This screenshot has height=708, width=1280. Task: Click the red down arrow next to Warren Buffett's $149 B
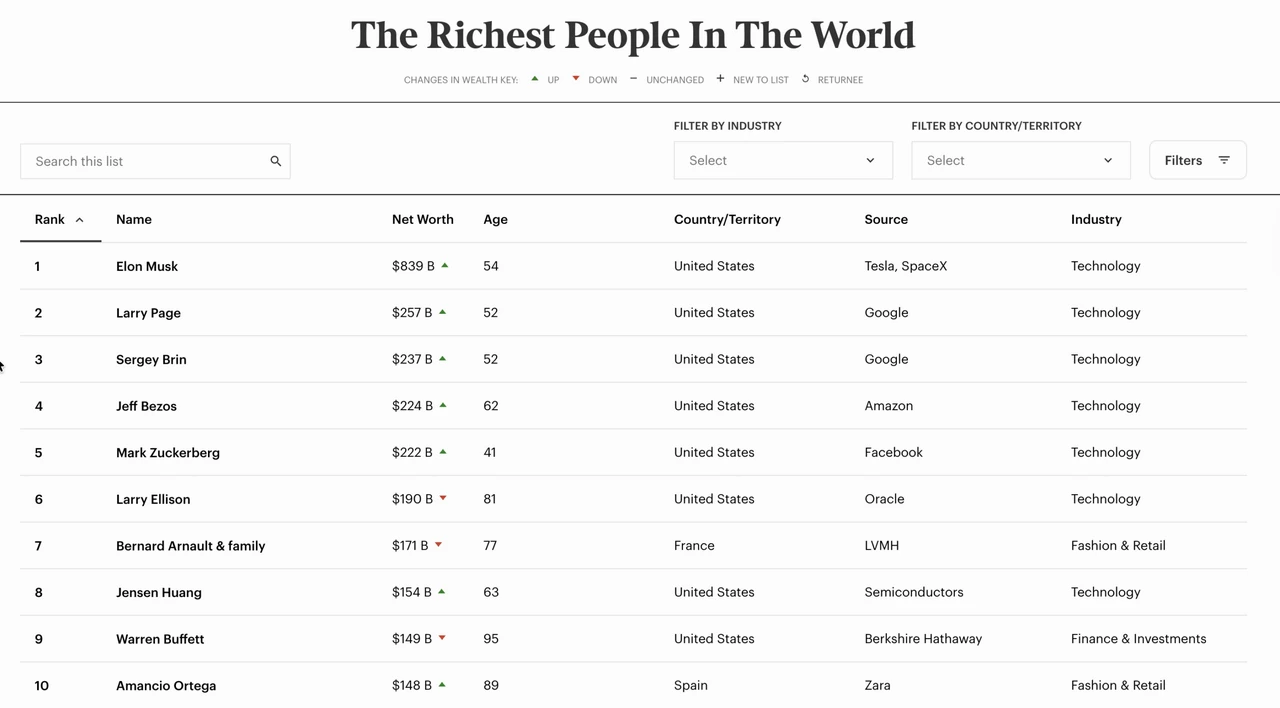[x=442, y=638]
